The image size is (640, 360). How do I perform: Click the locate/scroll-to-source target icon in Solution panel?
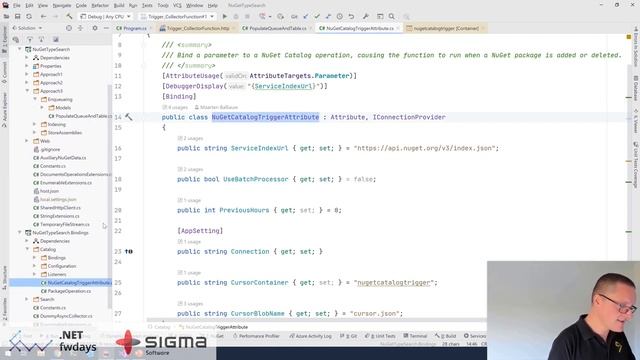69,28
